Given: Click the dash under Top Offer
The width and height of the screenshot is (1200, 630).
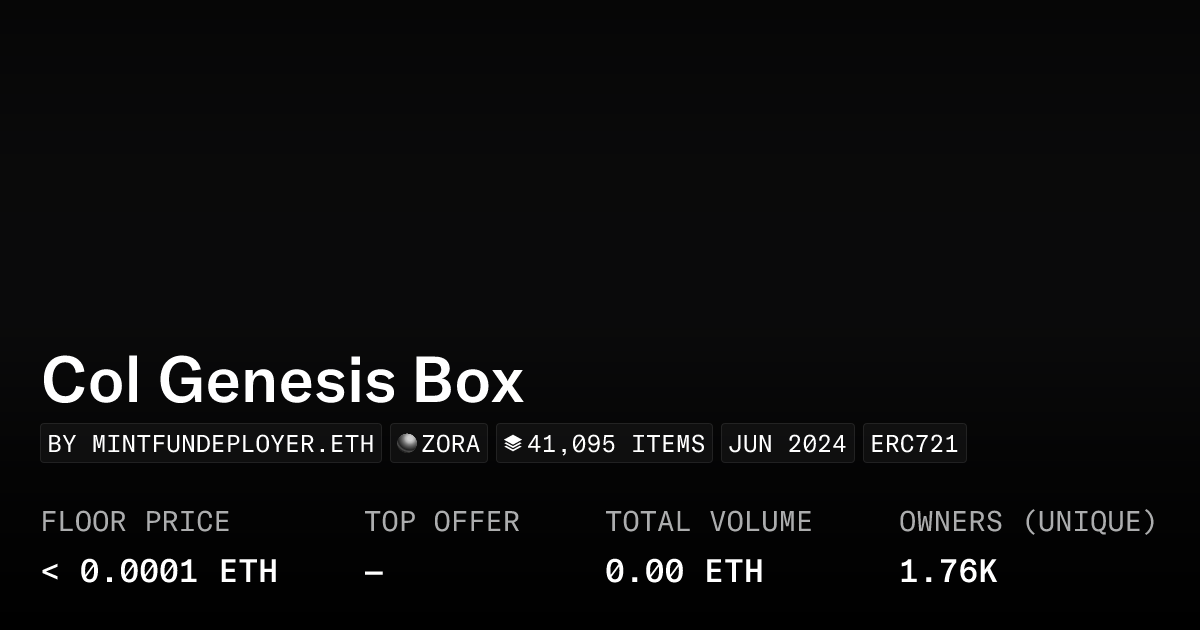Looking at the screenshot, I should point(373,572).
